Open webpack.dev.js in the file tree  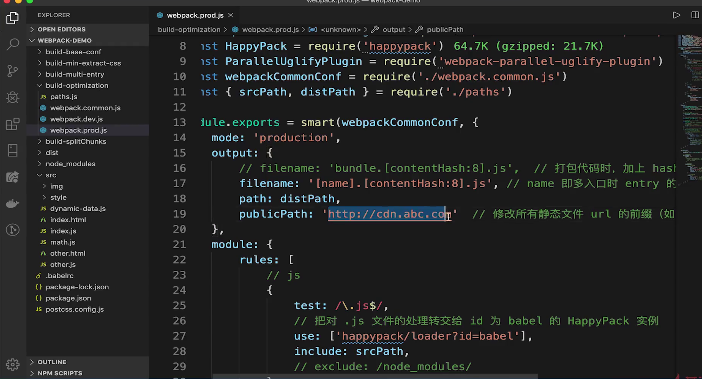(76, 119)
